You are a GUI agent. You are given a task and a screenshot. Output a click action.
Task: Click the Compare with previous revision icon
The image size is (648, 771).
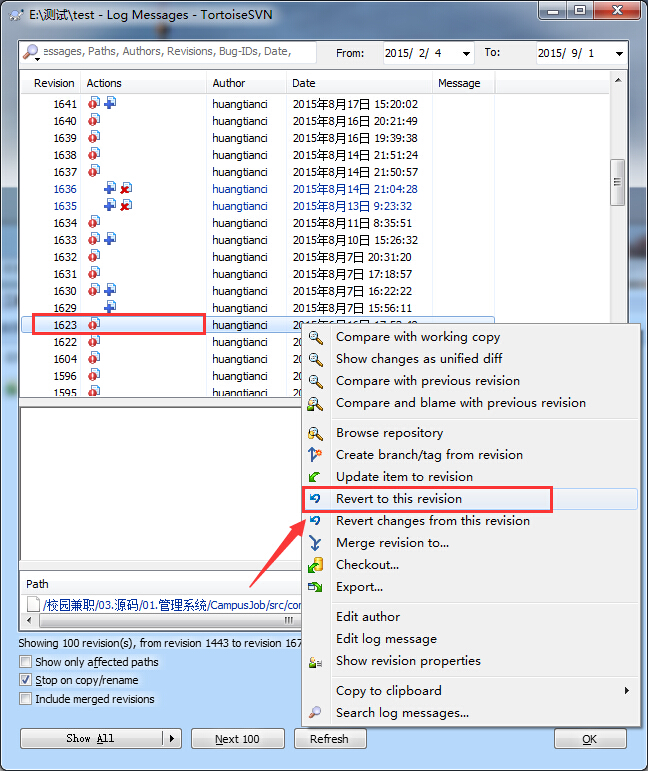(x=315, y=382)
